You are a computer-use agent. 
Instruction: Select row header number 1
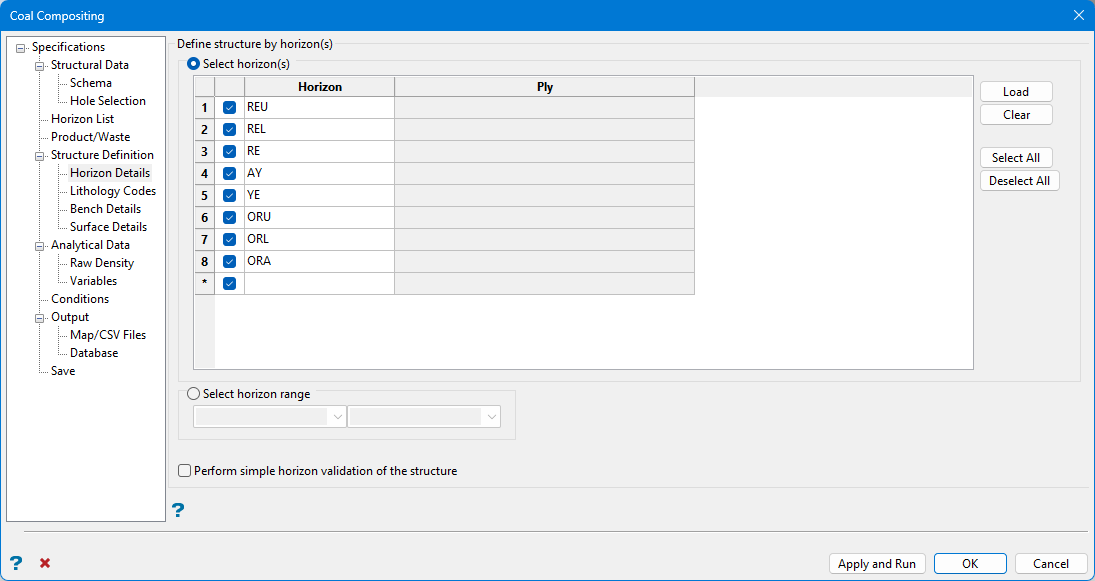tap(205, 108)
